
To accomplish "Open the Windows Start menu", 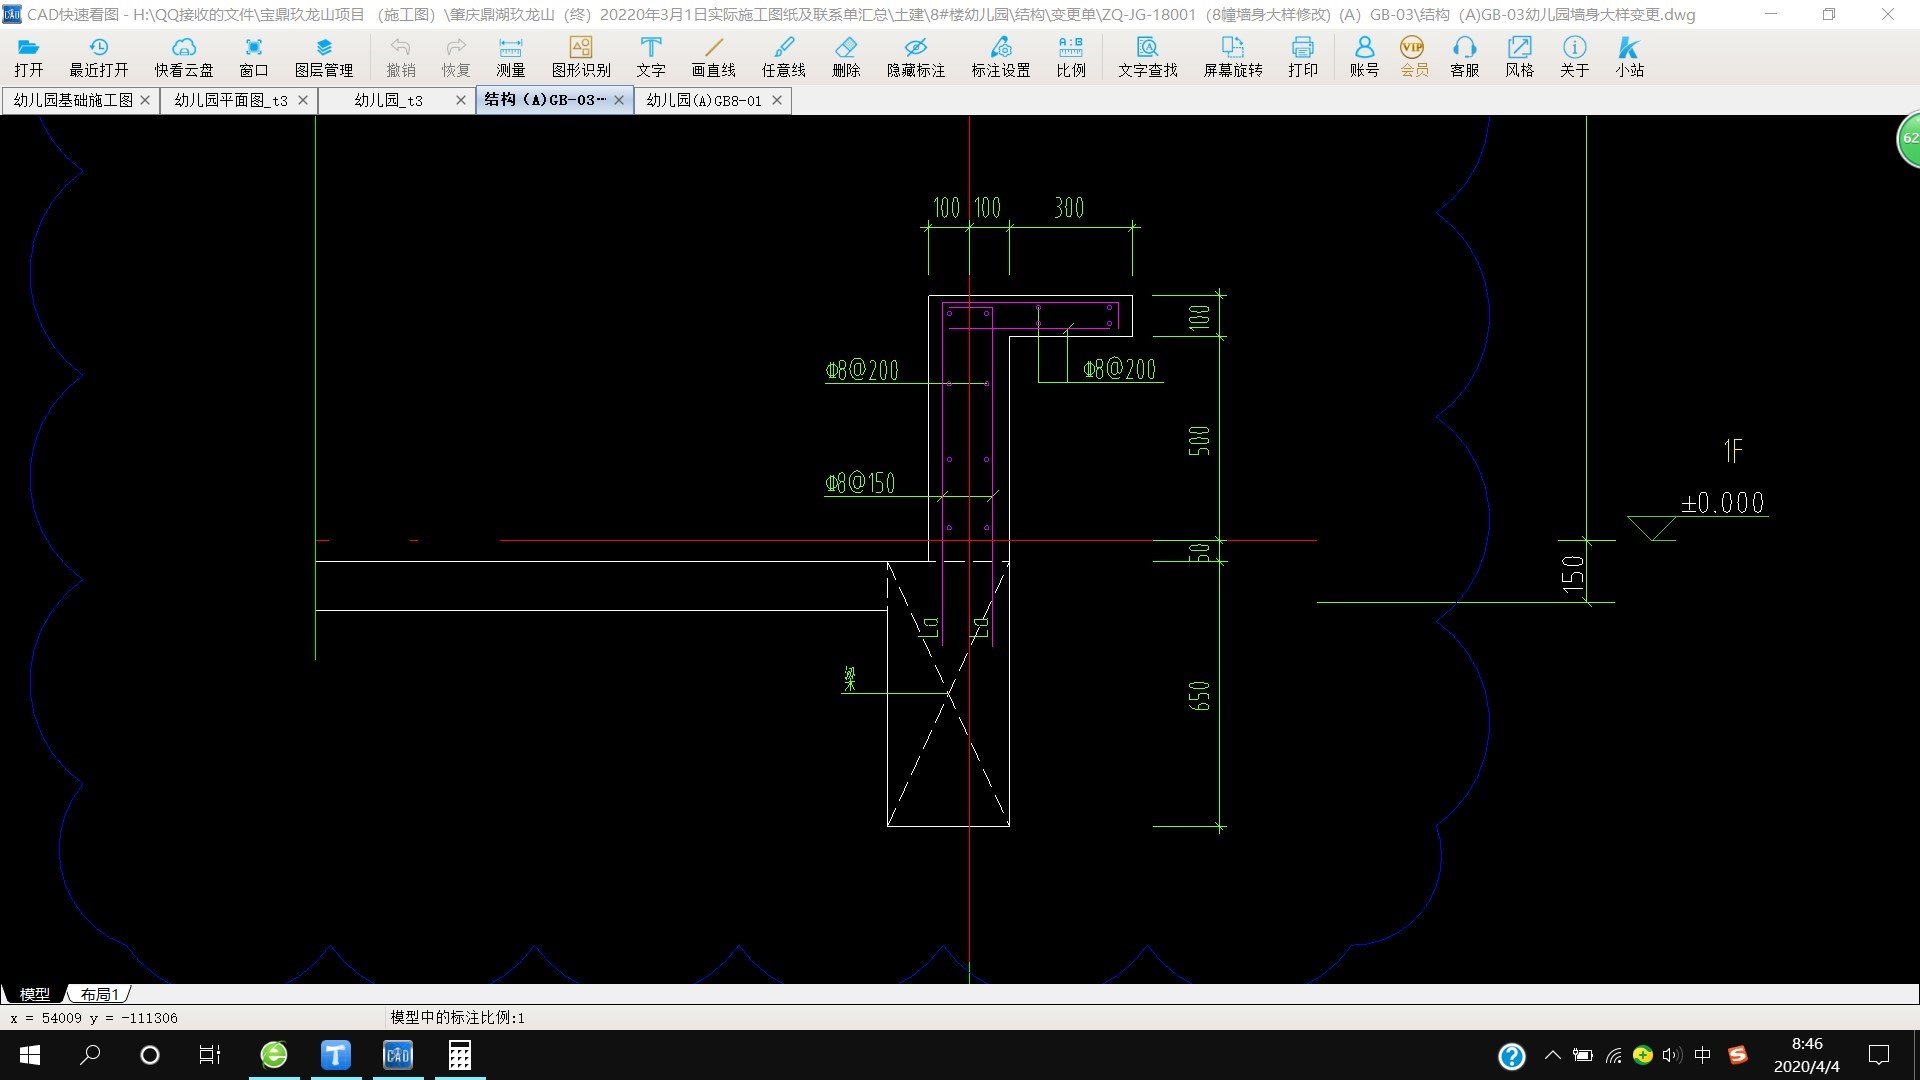I will click(x=30, y=1055).
